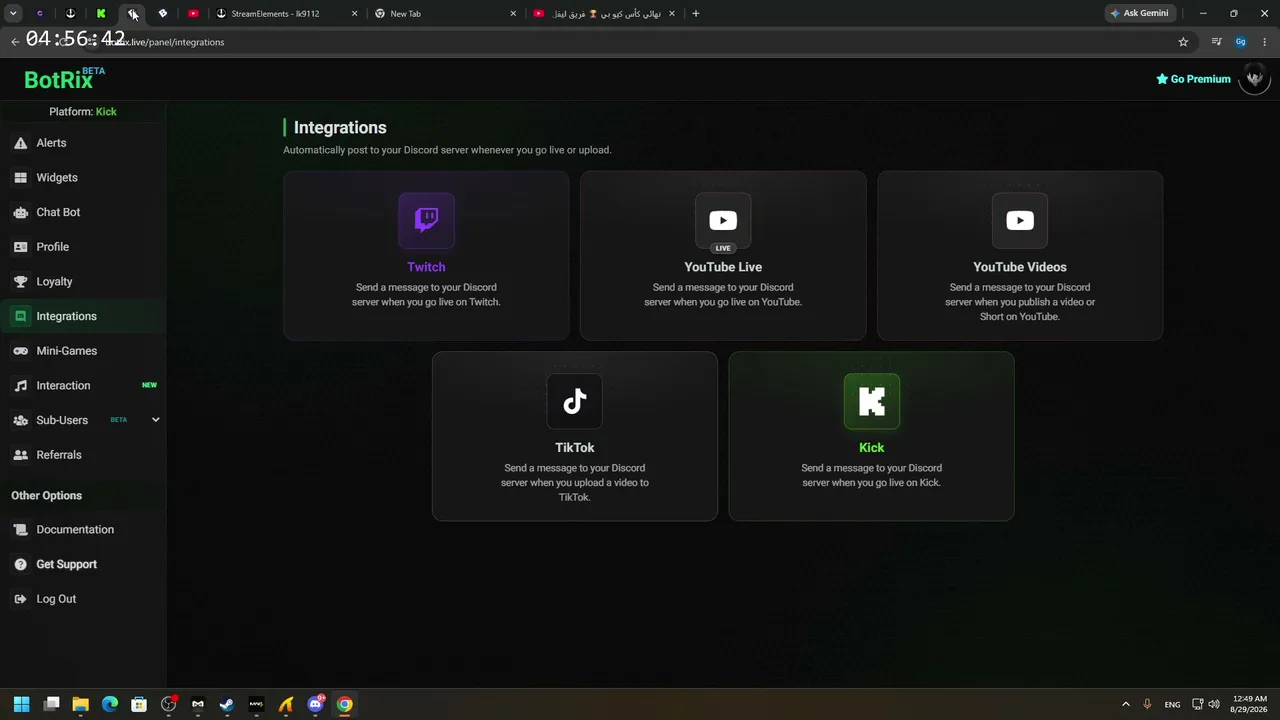Viewport: 1280px width, 720px height.
Task: Open the user avatar in the header
Action: [1254, 79]
